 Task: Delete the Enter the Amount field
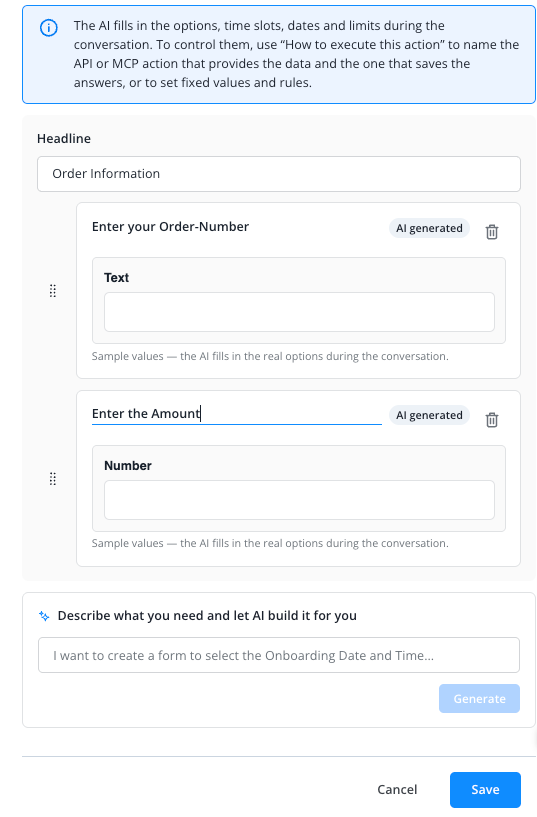coord(492,419)
